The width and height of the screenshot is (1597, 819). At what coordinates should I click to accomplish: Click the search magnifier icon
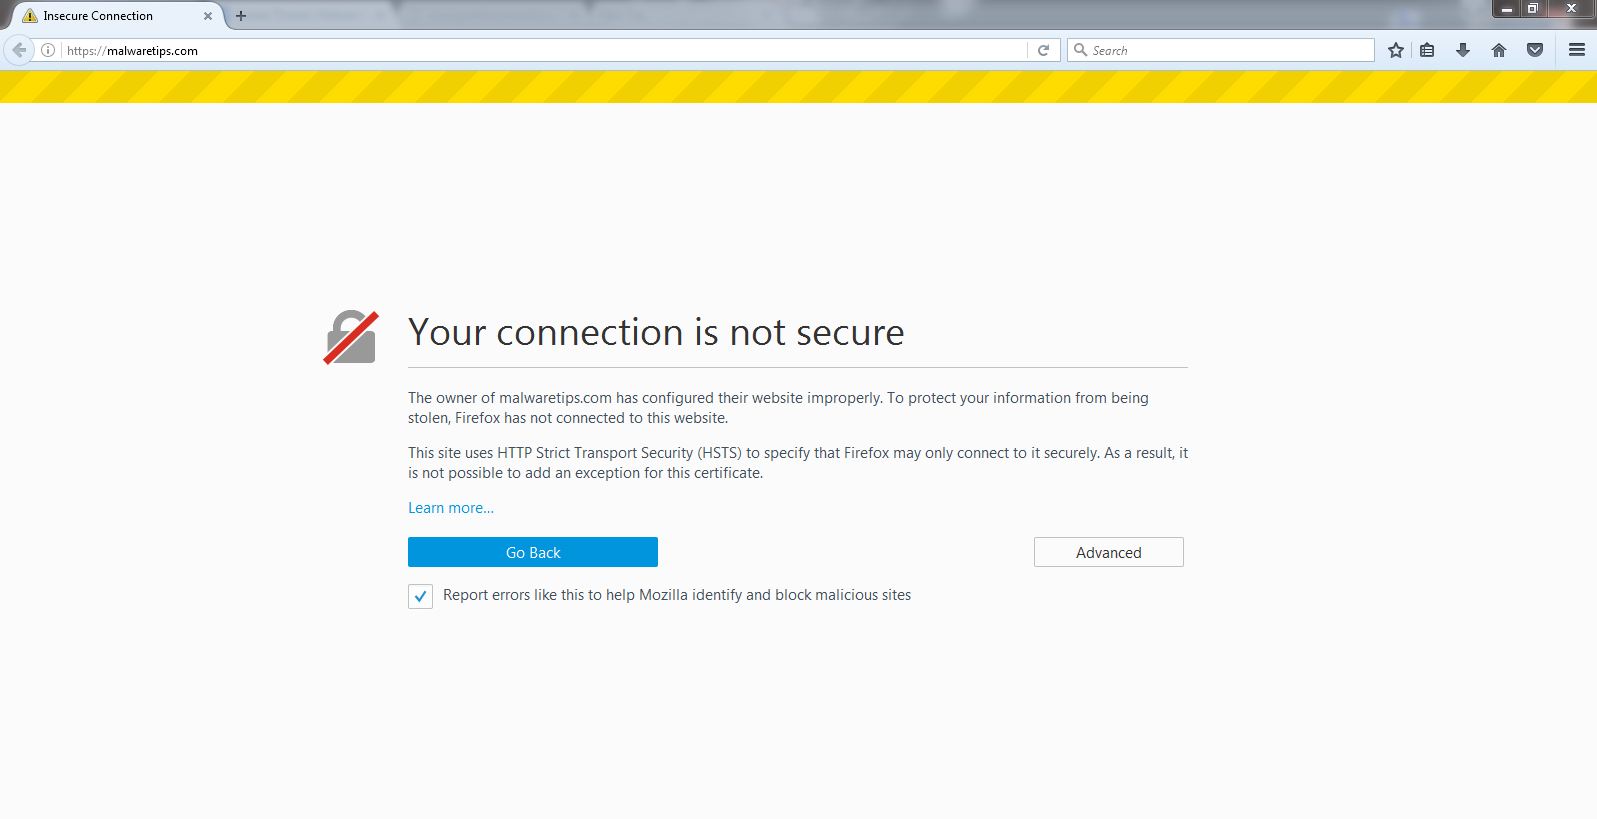[1080, 50]
